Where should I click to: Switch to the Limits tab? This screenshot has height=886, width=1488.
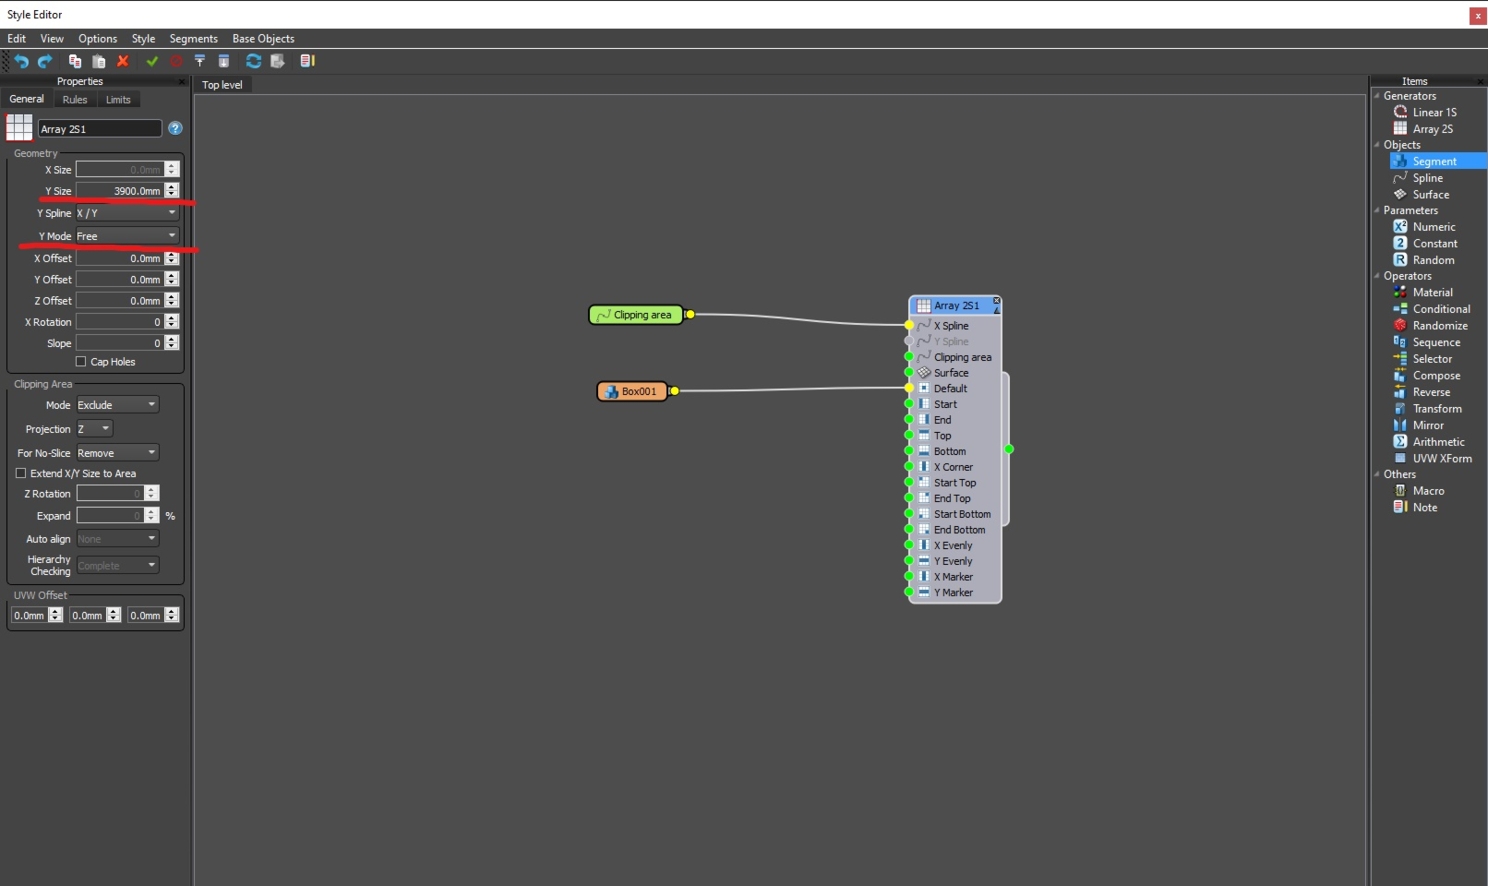(x=118, y=100)
